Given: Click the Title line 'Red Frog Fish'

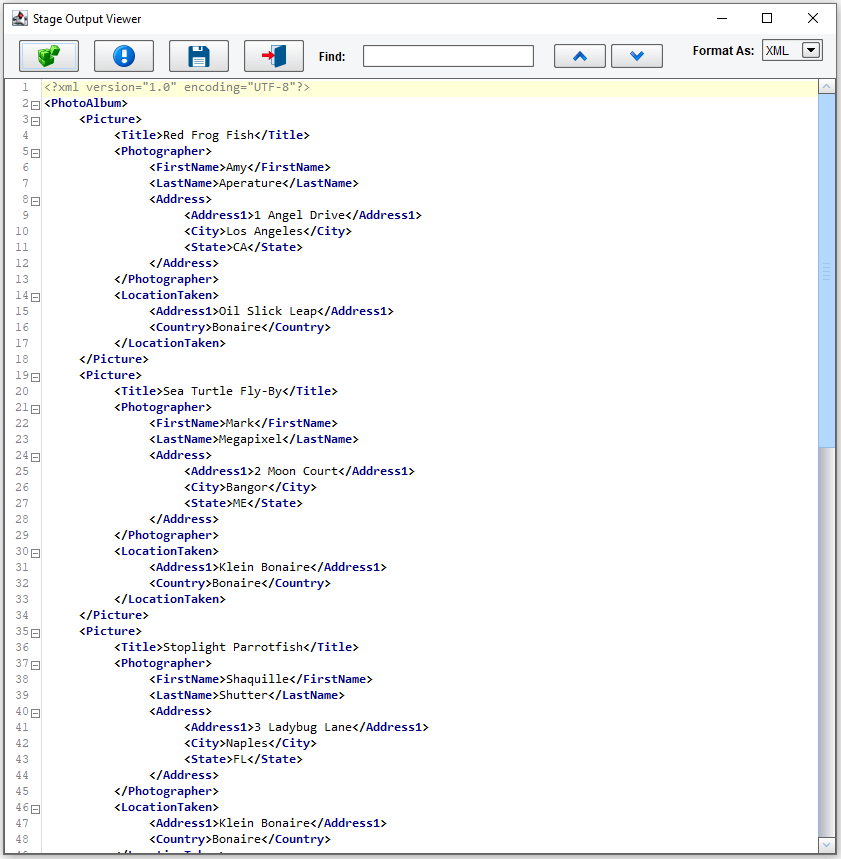Looking at the screenshot, I should (212, 135).
